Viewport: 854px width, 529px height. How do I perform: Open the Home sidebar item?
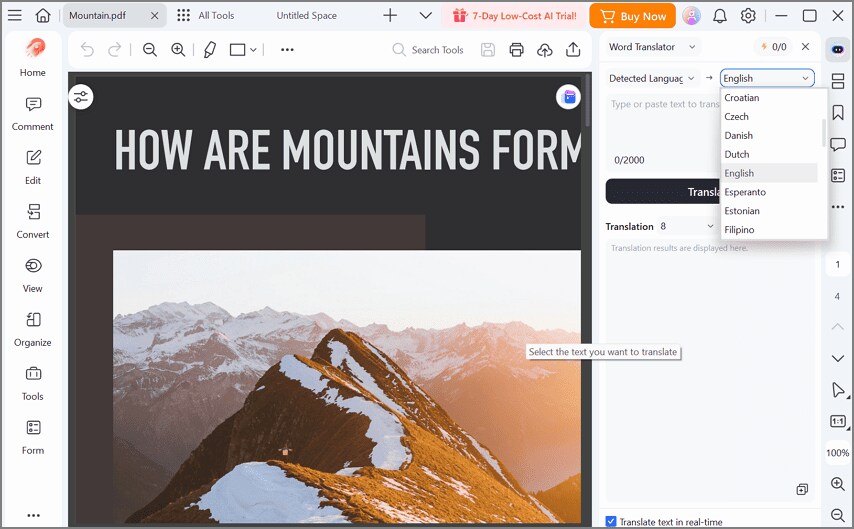pyautogui.click(x=33, y=58)
